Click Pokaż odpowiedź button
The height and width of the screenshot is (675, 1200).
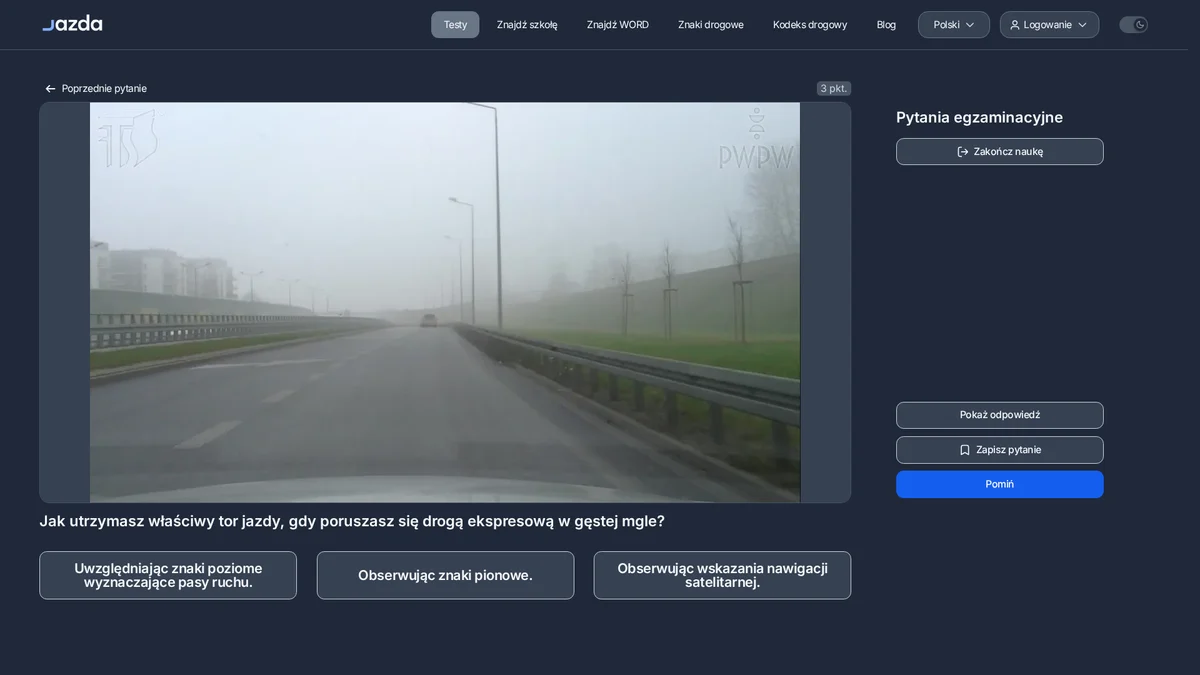pos(1000,415)
